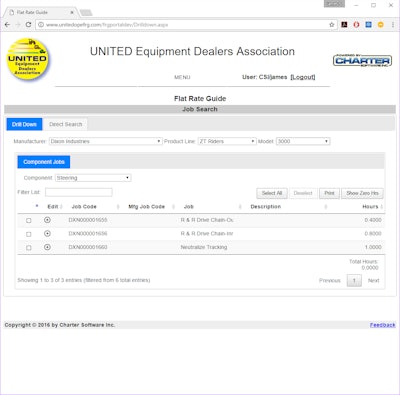Click hours value 0.8000

(373, 234)
